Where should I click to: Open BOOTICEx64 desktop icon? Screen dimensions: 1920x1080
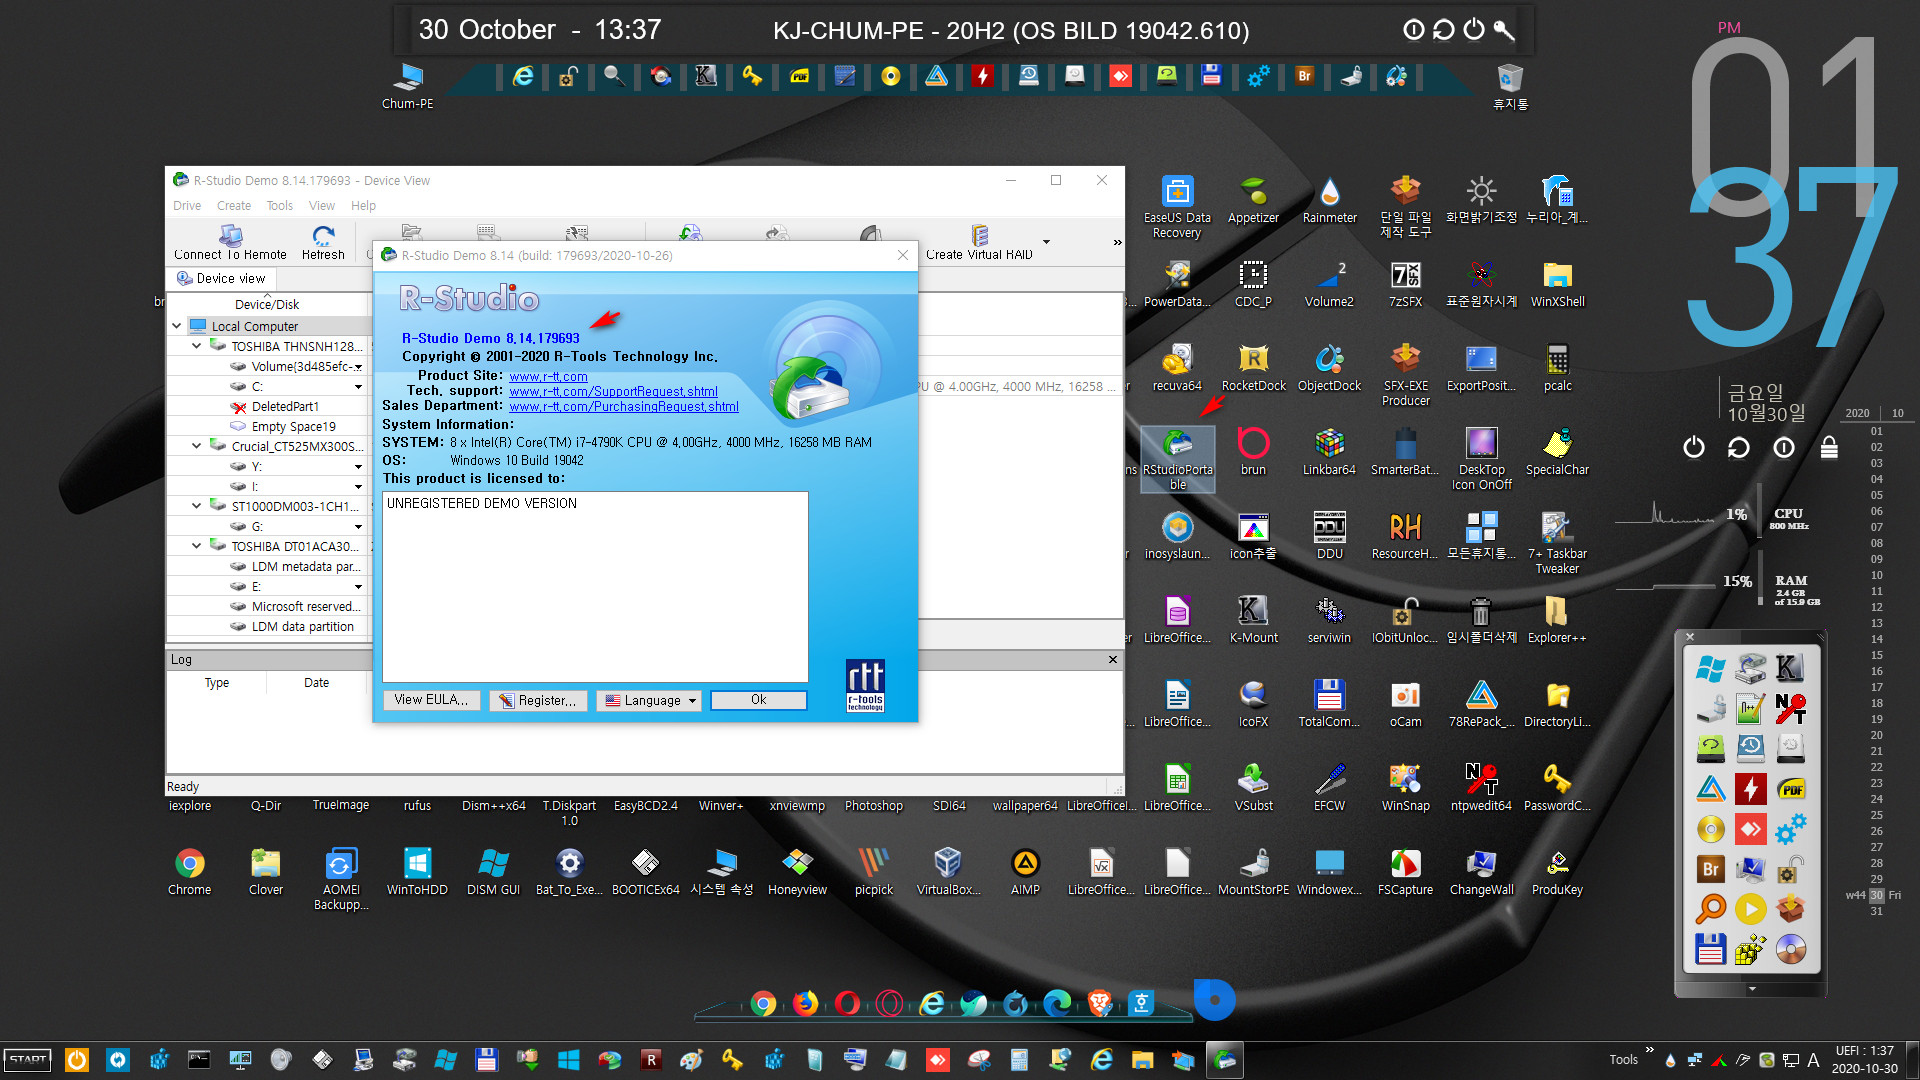(645, 872)
